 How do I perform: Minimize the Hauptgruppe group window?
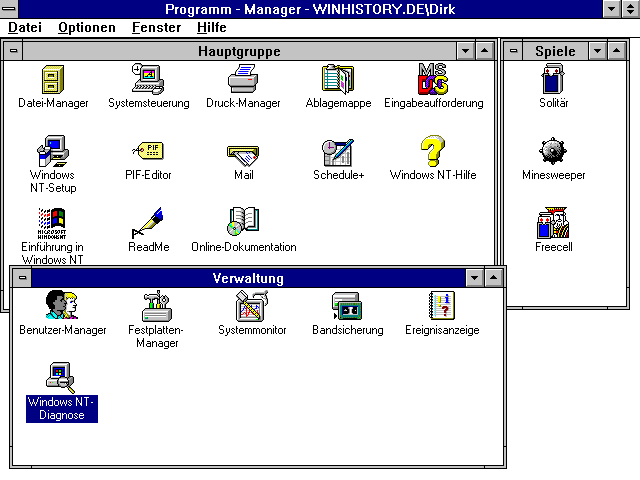point(465,51)
